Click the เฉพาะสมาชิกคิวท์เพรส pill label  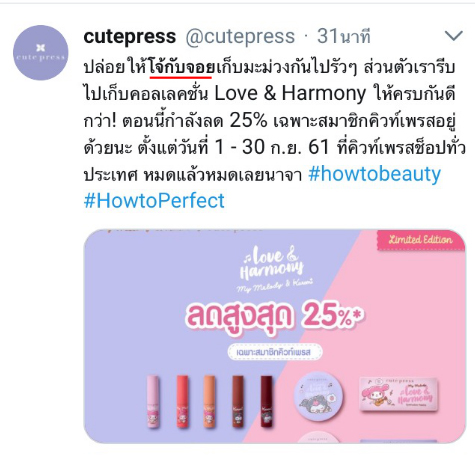tap(275, 352)
